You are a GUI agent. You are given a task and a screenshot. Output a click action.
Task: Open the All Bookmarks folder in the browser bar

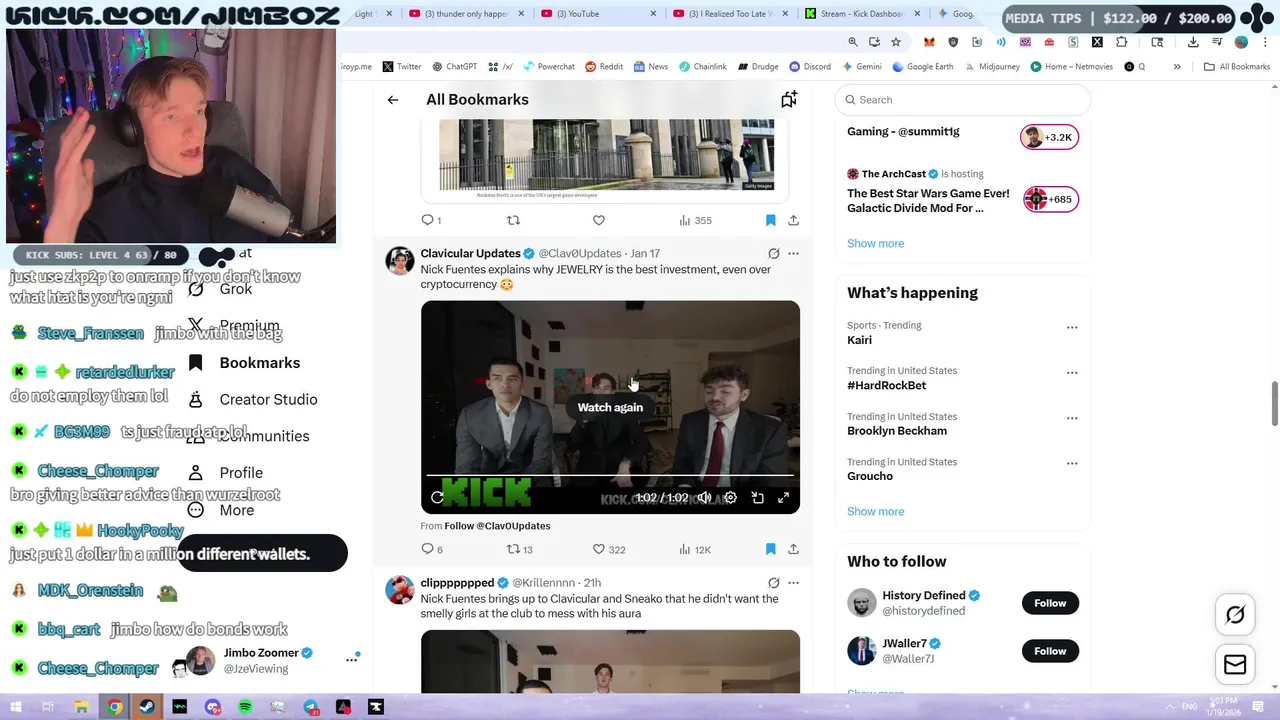(x=1237, y=67)
